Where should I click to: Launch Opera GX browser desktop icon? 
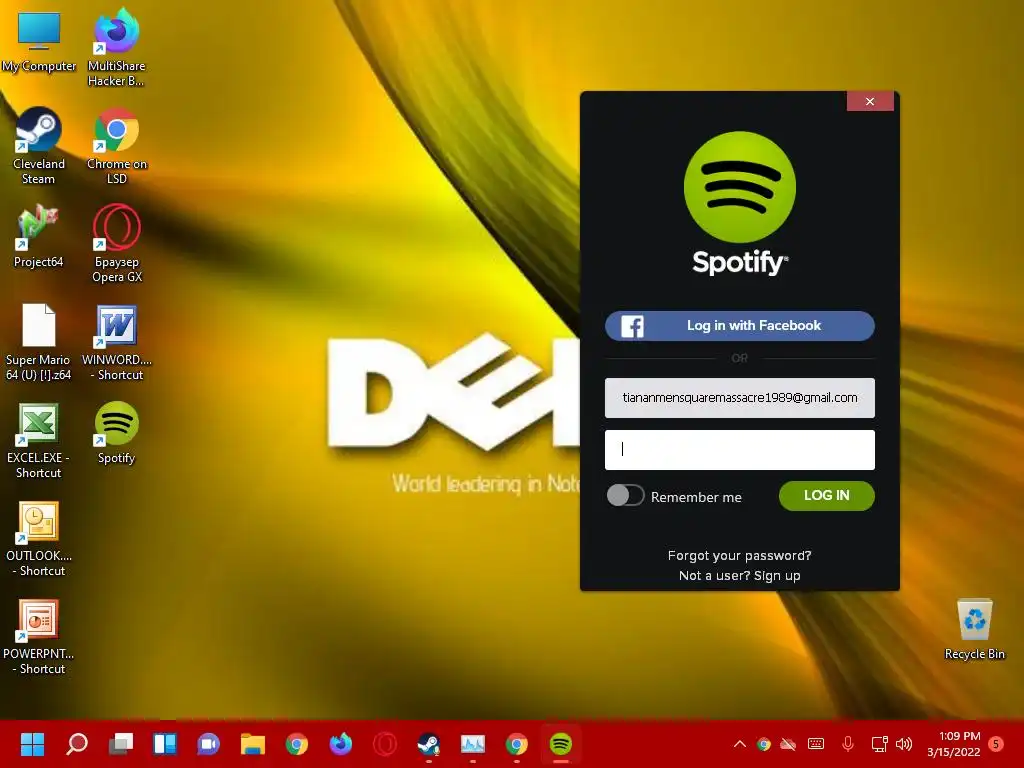pyautogui.click(x=116, y=244)
